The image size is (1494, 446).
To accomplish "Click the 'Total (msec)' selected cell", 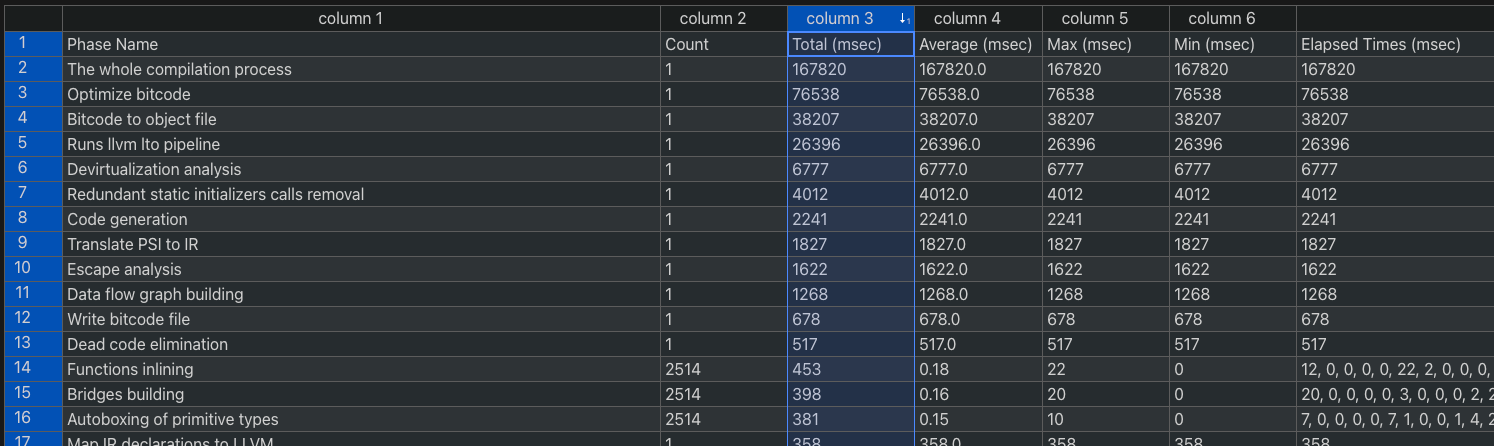I will click(x=850, y=44).
